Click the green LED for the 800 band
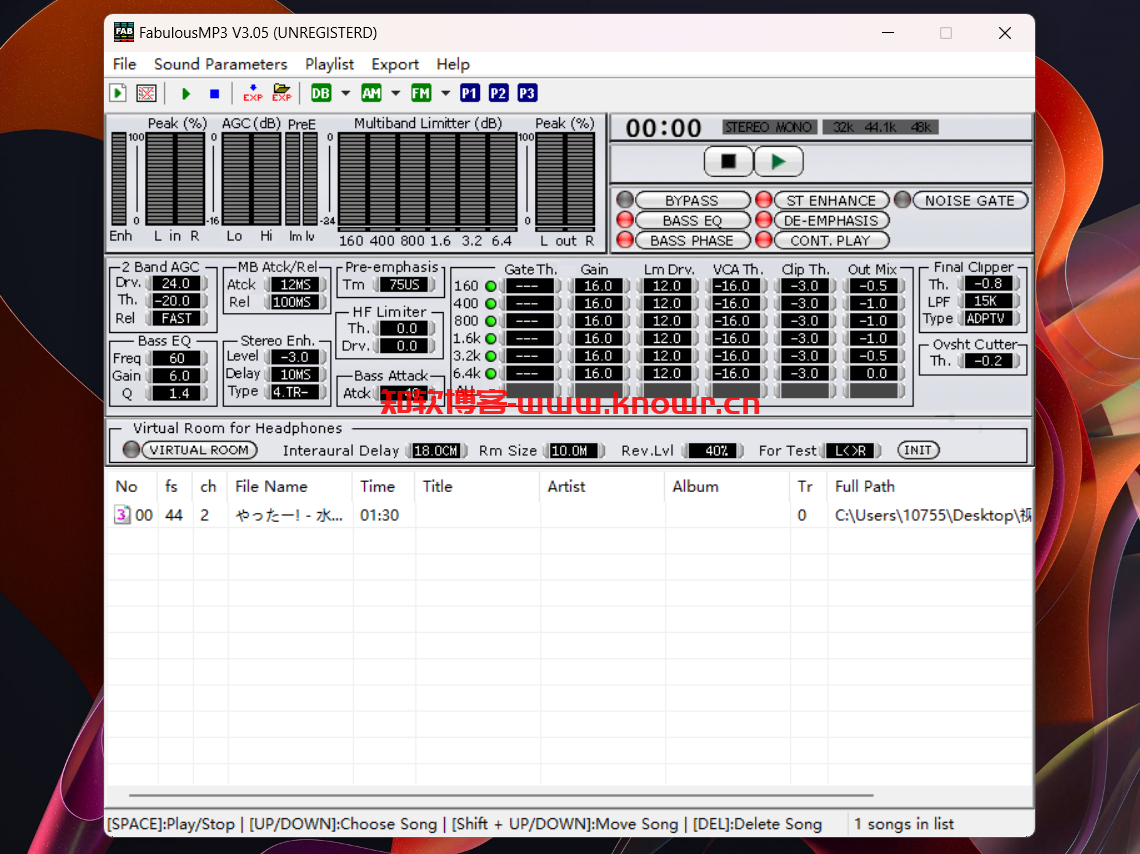 click(491, 321)
